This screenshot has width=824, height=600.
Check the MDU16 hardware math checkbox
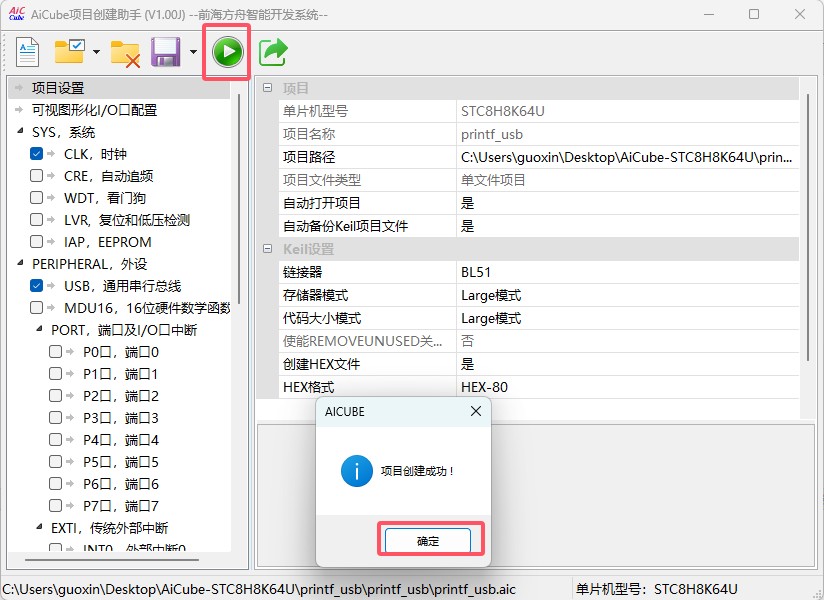click(37, 308)
